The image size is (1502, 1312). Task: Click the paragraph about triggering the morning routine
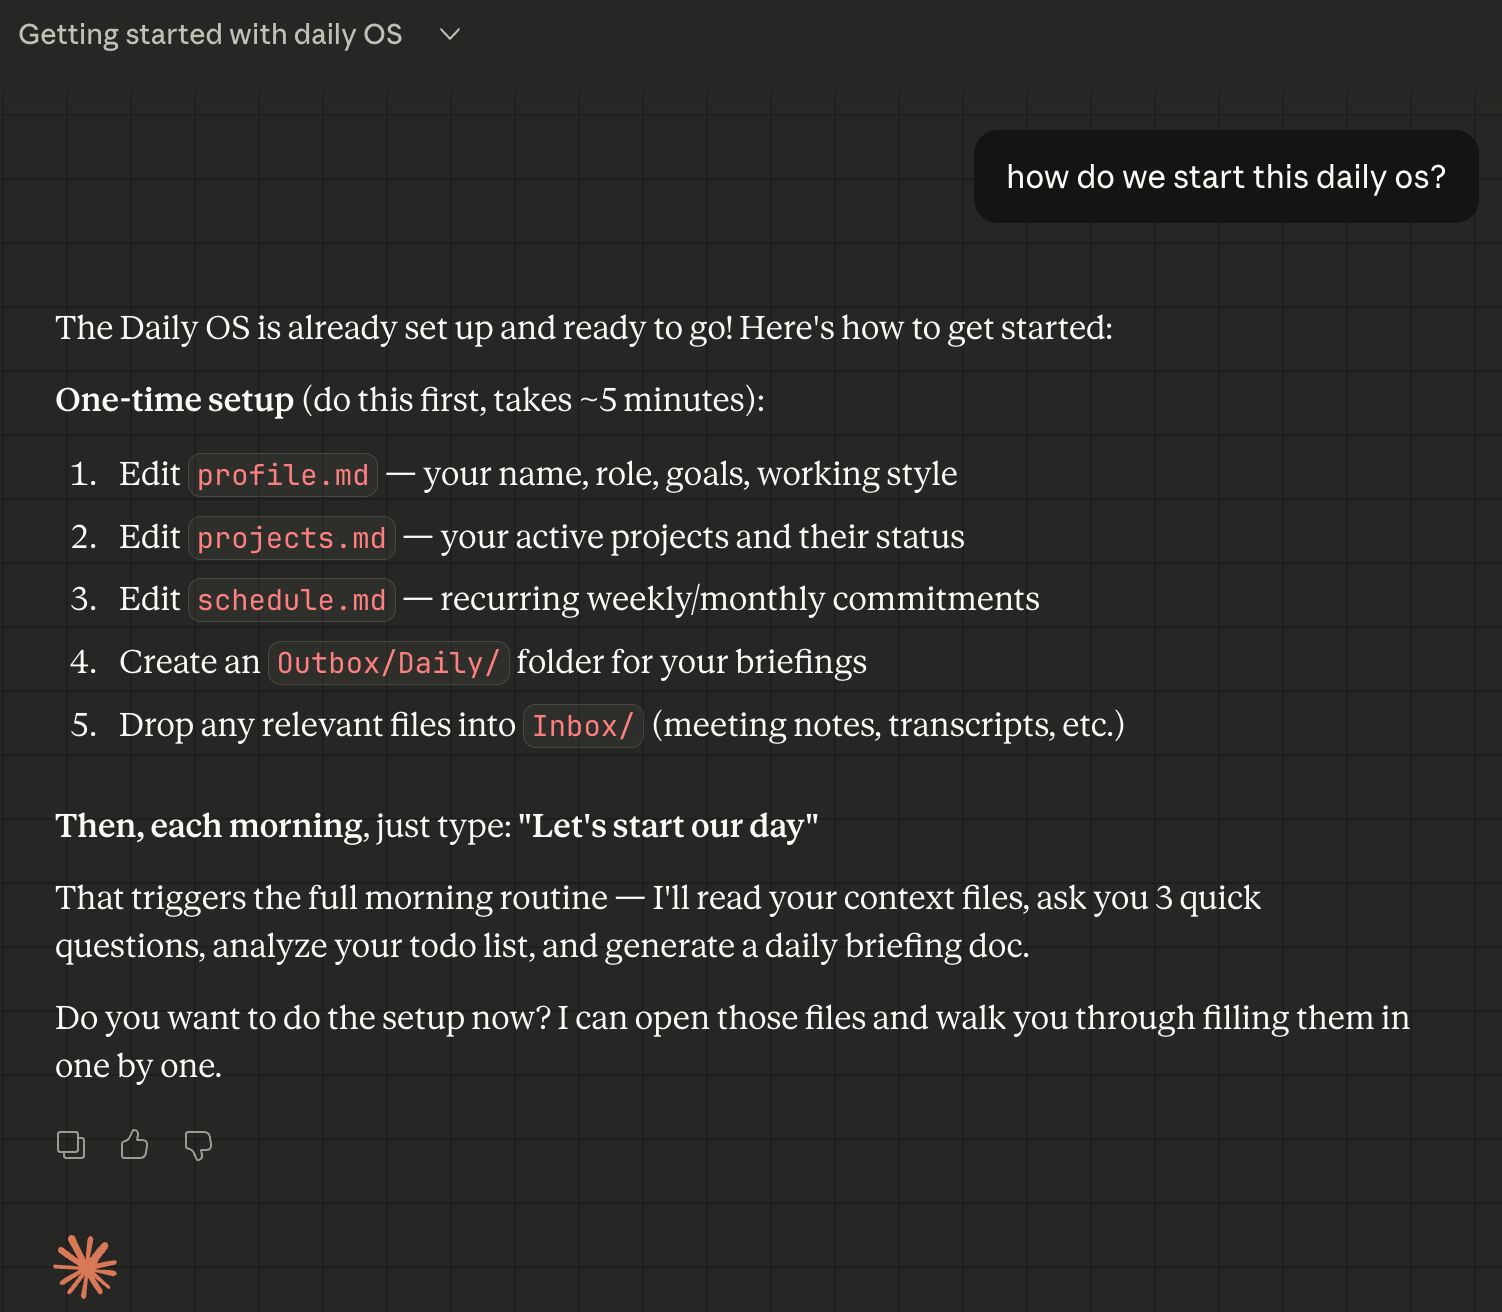pos(658,922)
